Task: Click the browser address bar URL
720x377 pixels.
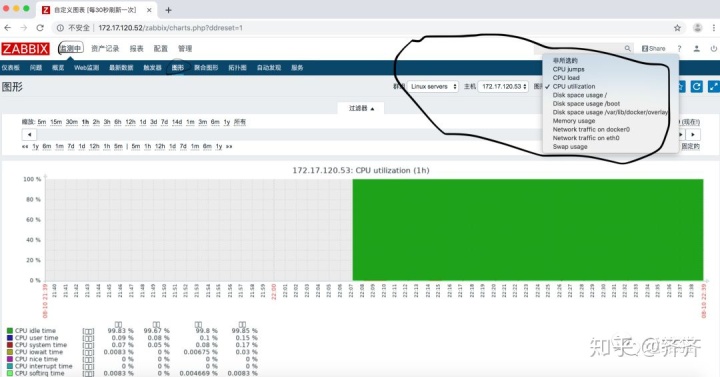Action: pos(170,28)
